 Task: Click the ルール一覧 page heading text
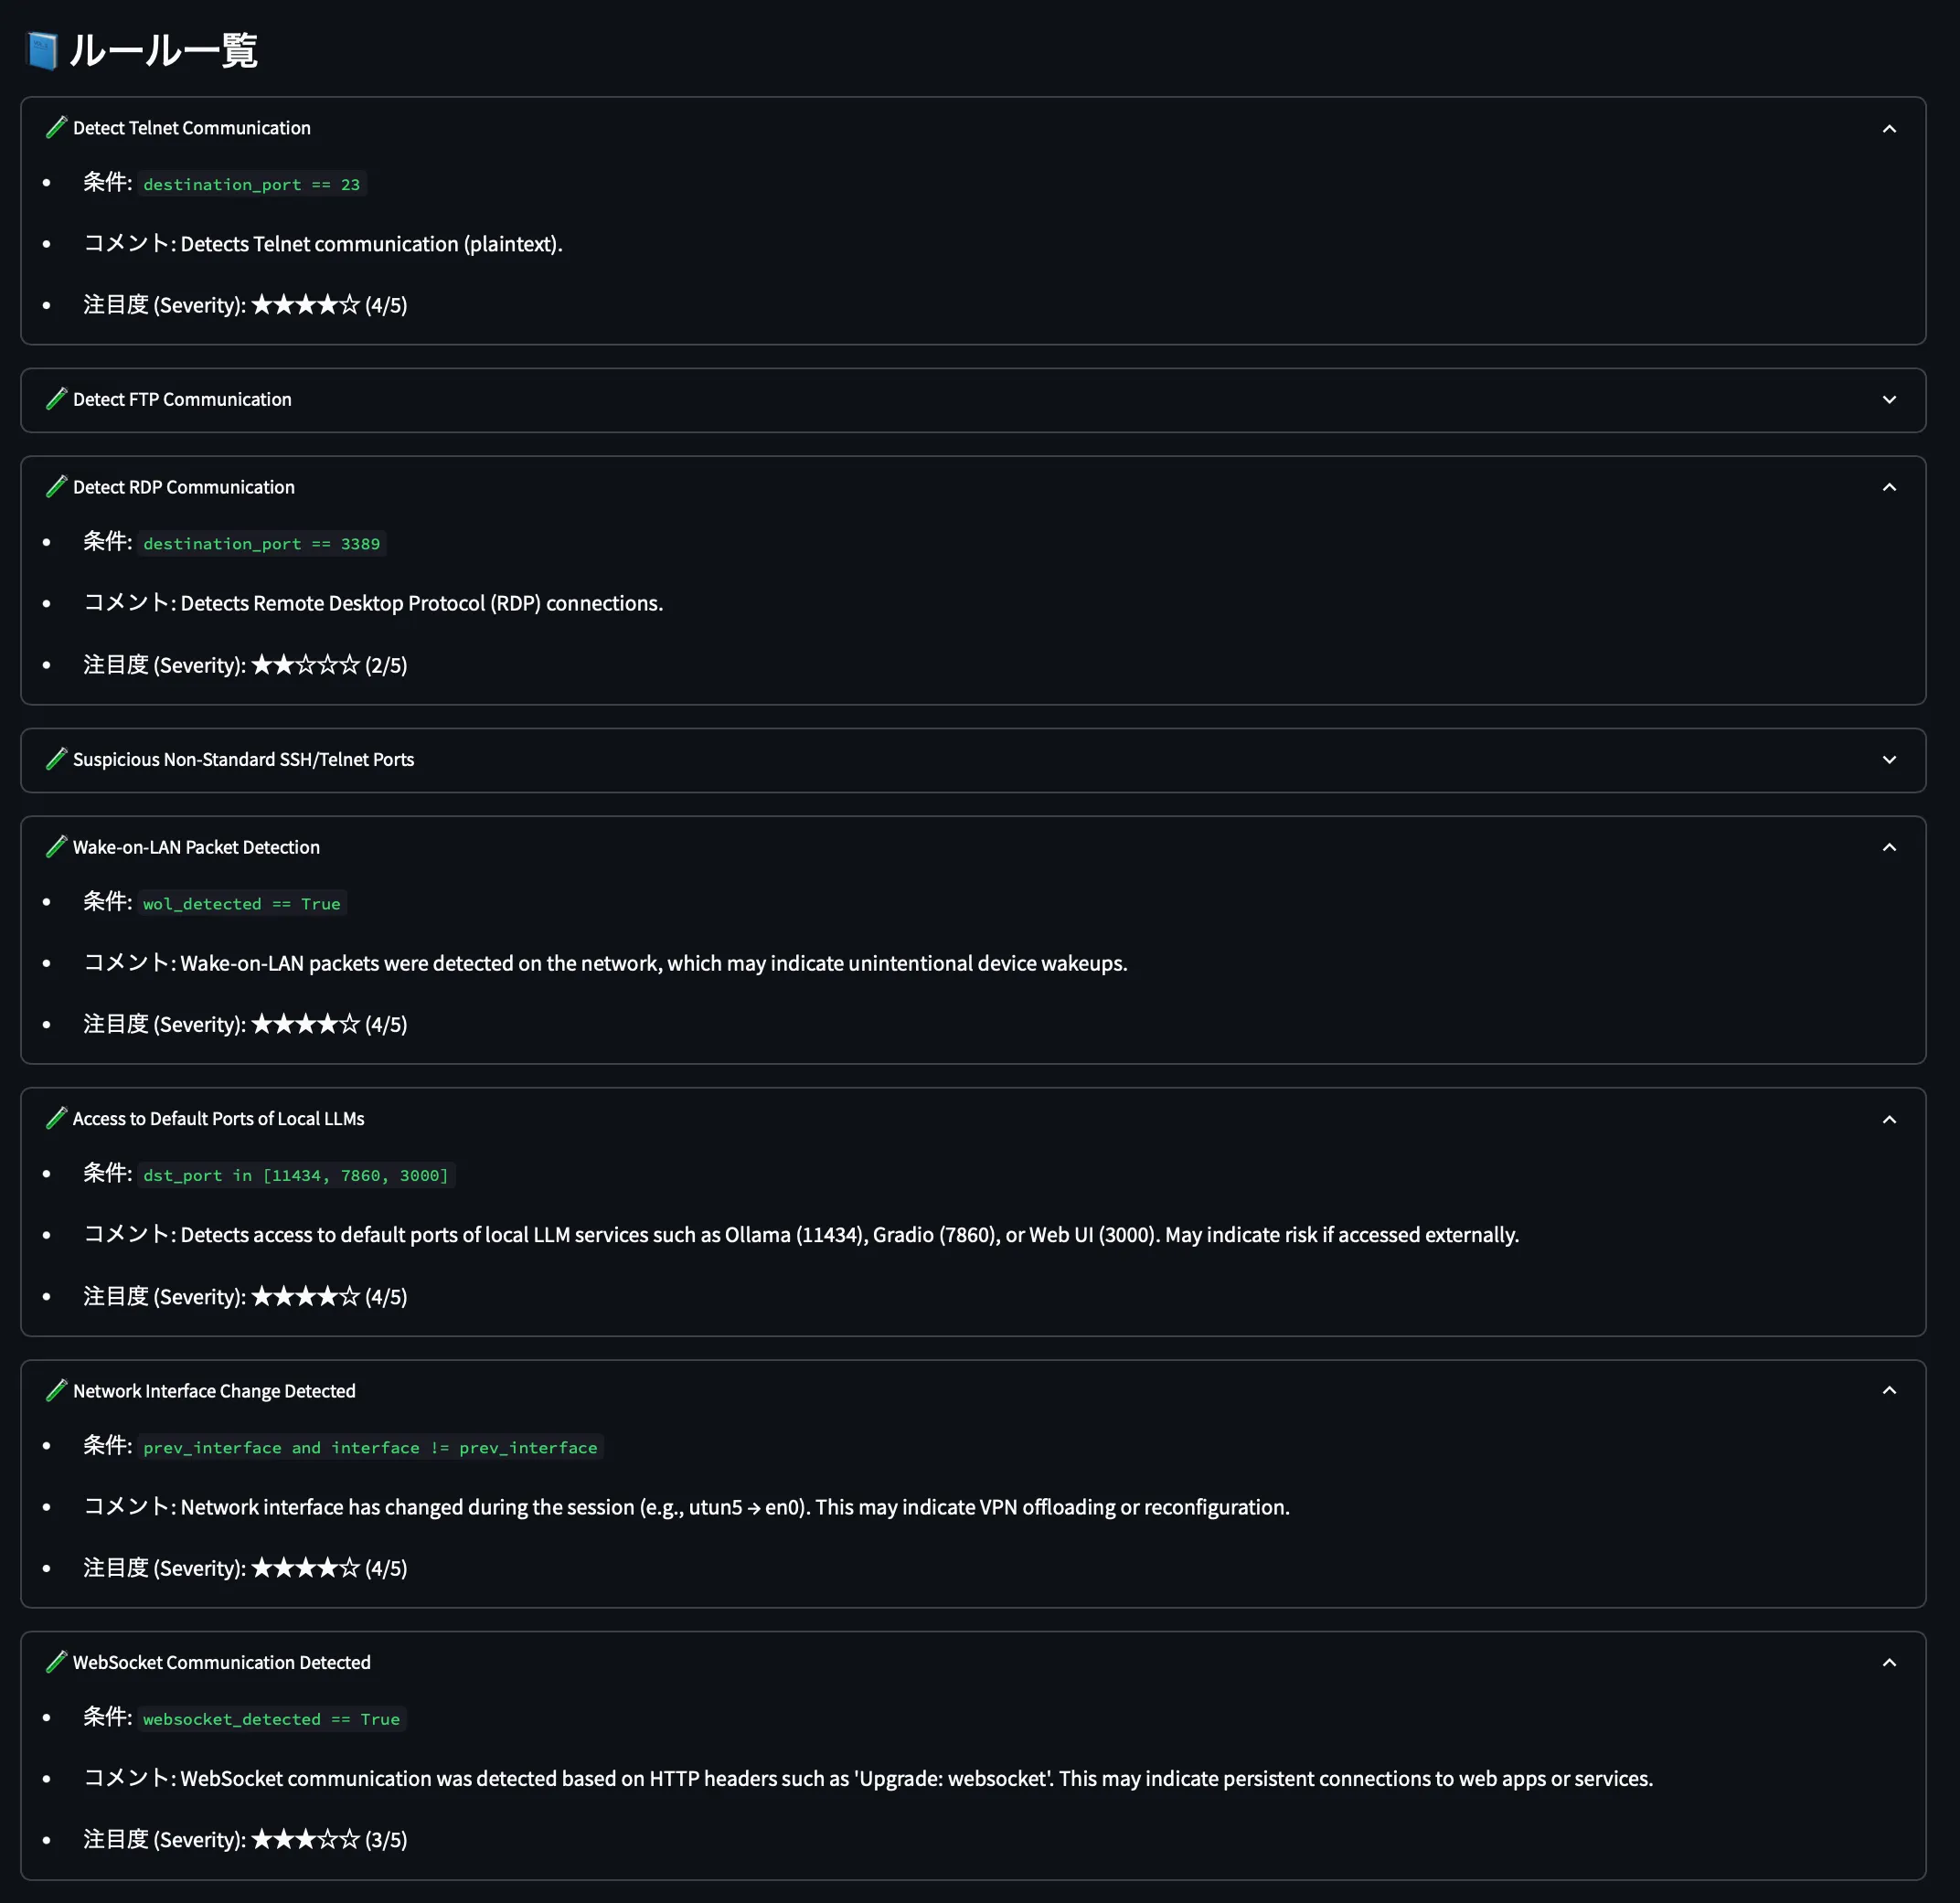[163, 51]
